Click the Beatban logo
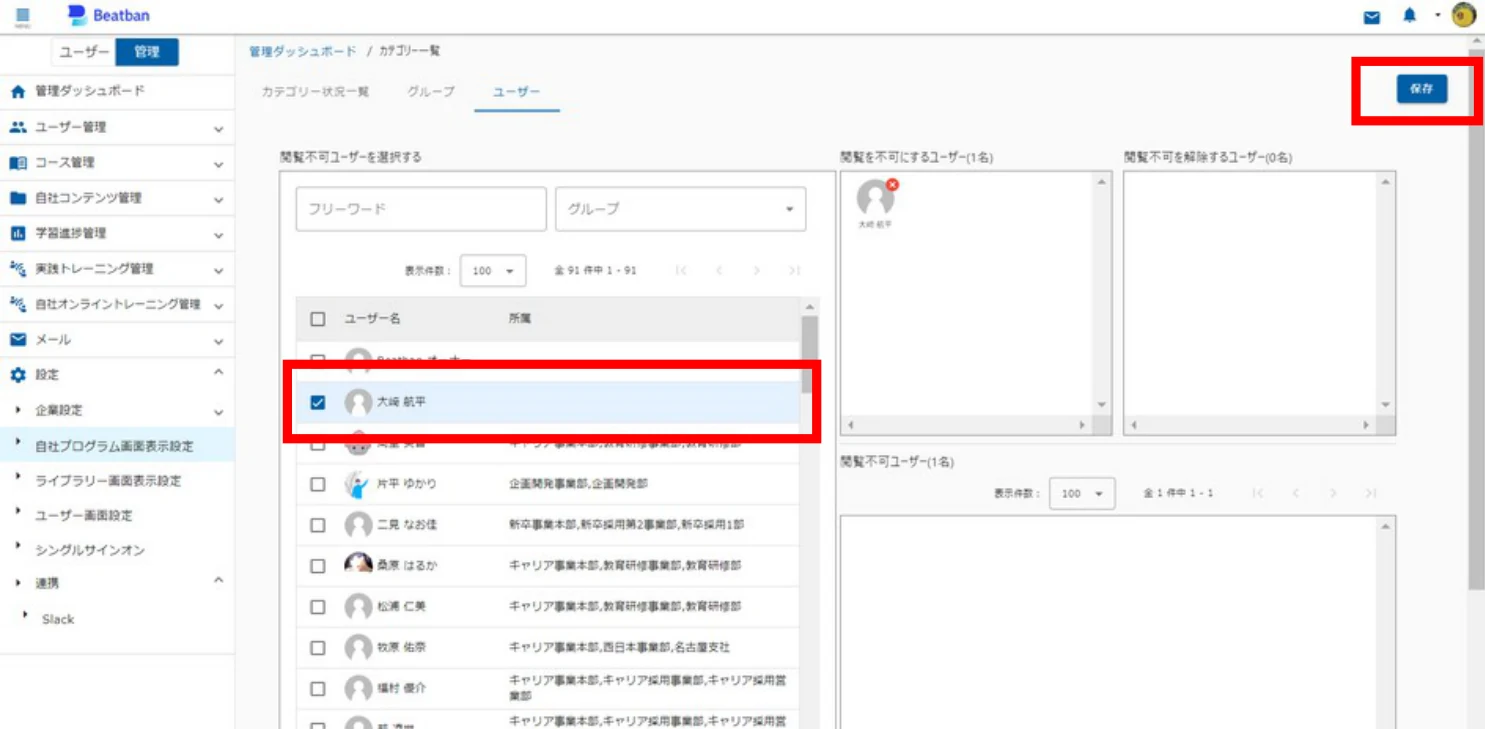 (107, 16)
